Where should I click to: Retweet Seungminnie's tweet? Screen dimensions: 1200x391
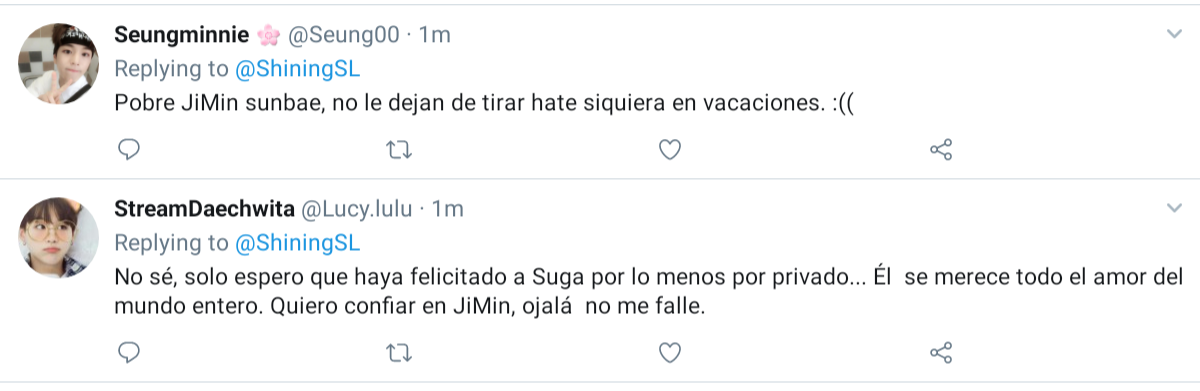coord(399,150)
